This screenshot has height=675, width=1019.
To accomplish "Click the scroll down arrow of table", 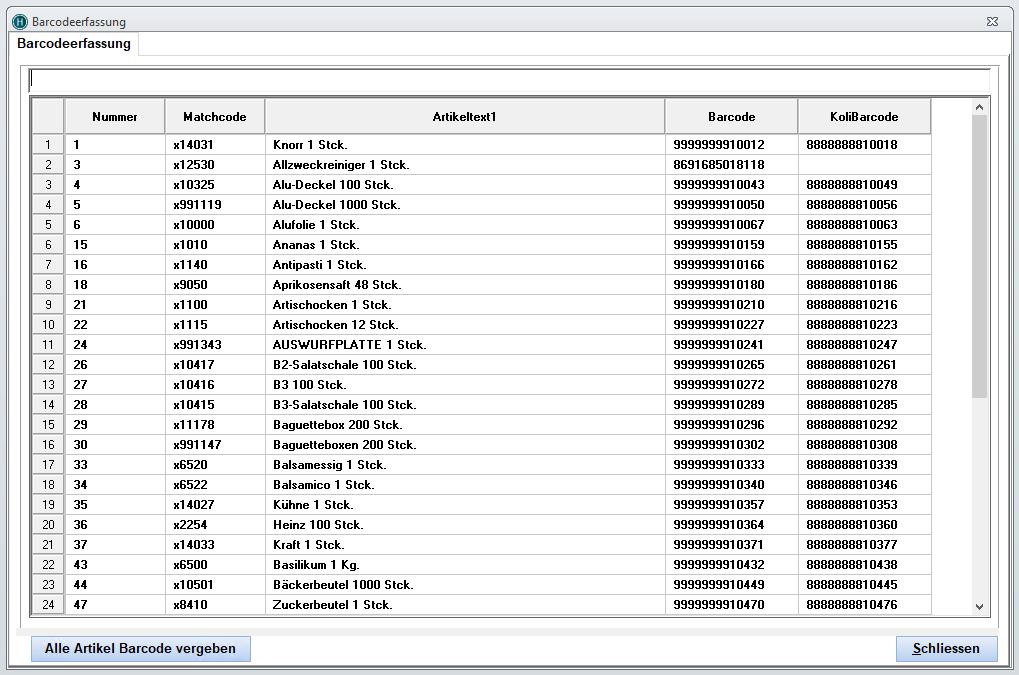I will (x=979, y=606).
